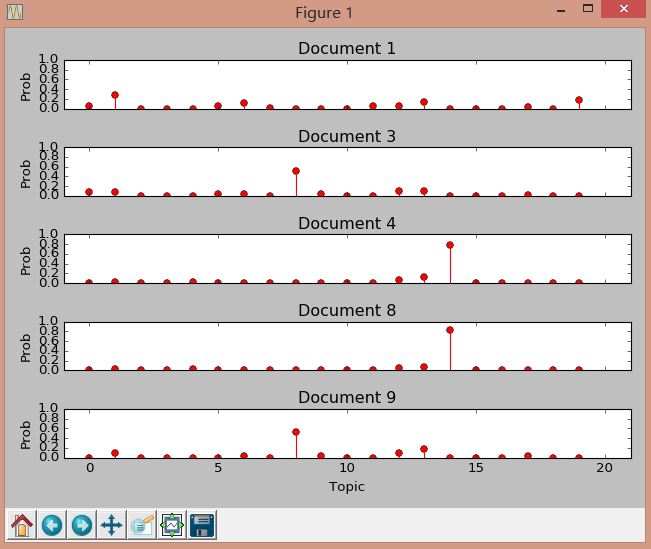This screenshot has height=549, width=651.
Task: Click Document 9's marker at topic 13
Action: pyautogui.click(x=424, y=449)
